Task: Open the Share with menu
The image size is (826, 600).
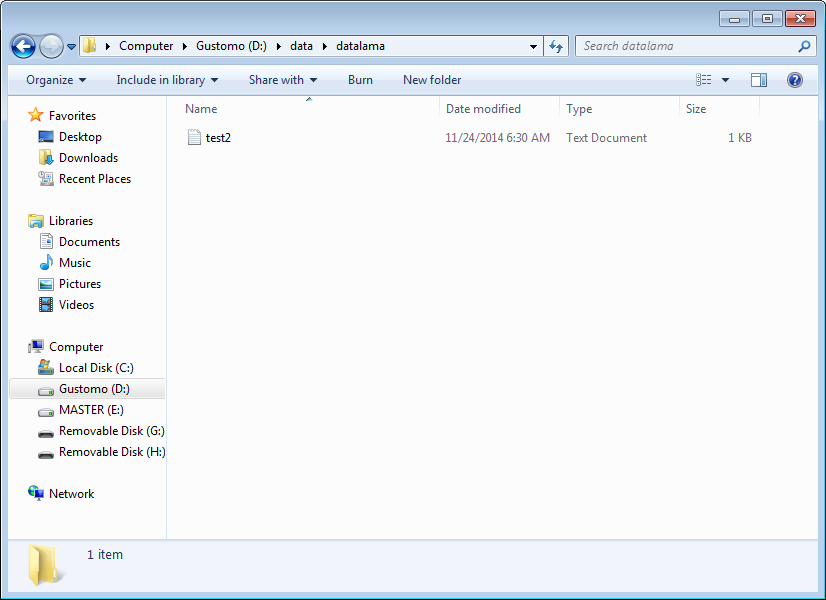Action: click(x=283, y=80)
